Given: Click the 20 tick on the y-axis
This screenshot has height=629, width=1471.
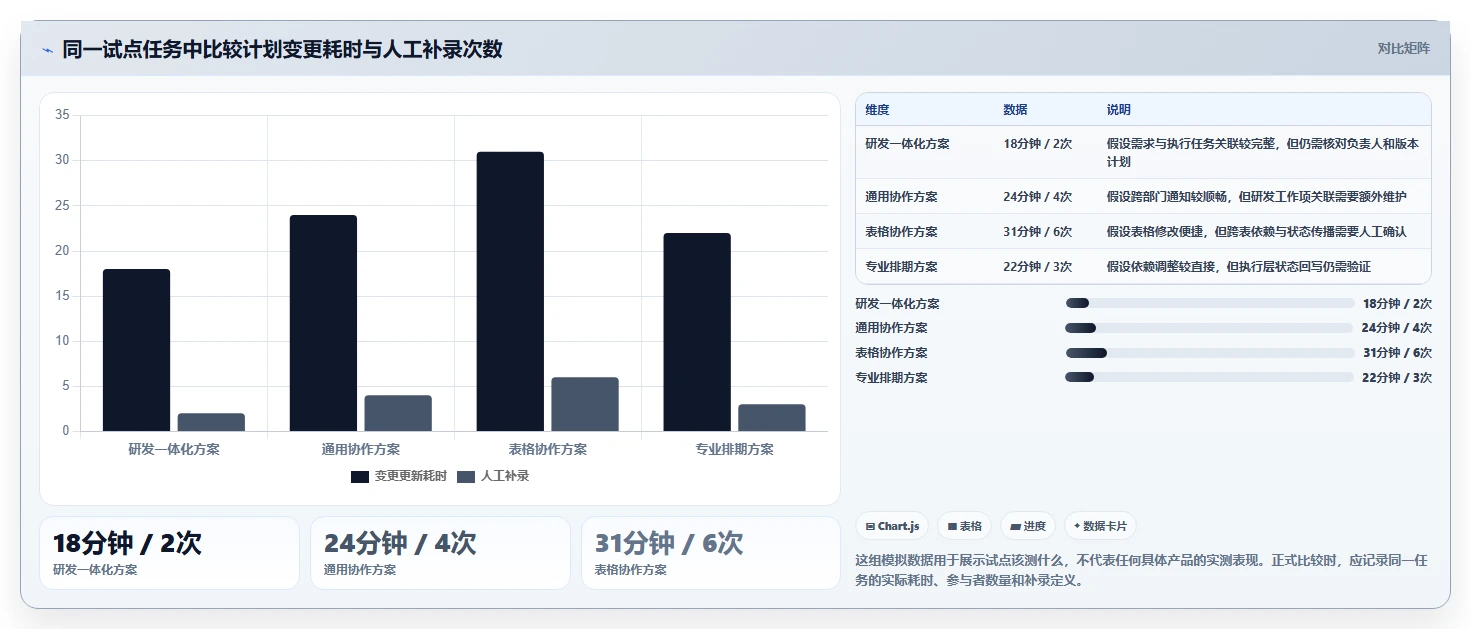Looking at the screenshot, I should click(x=62, y=251).
